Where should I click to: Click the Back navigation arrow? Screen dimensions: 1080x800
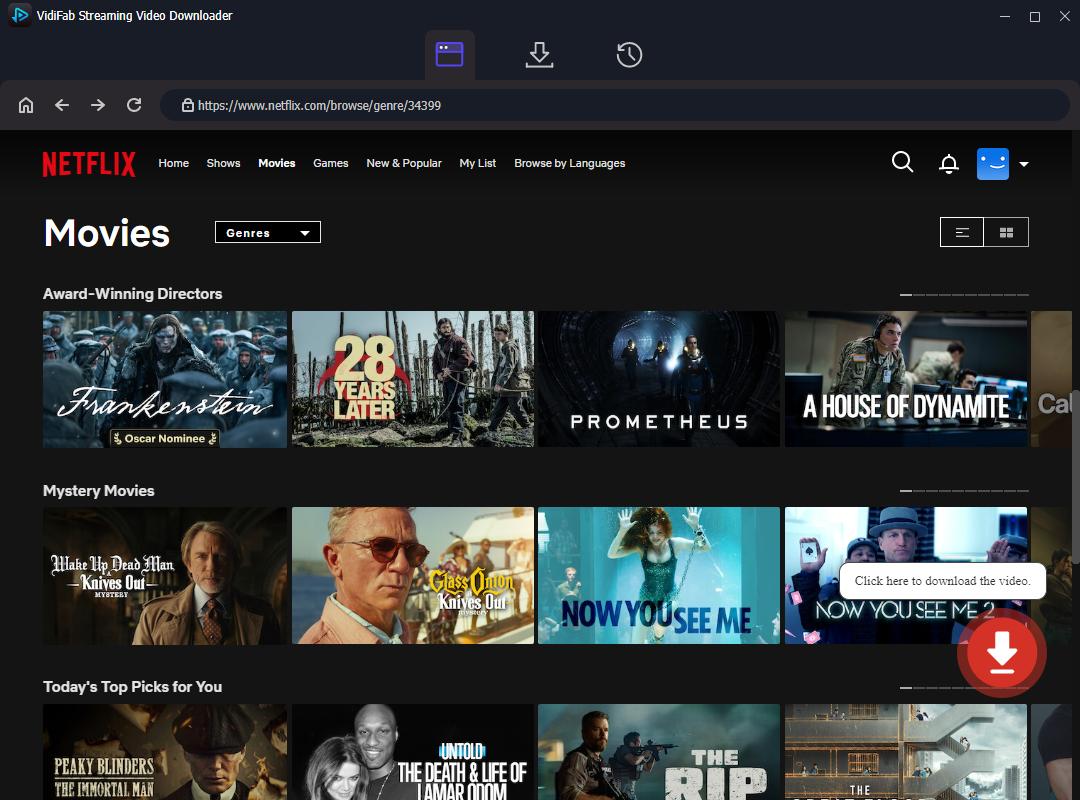point(61,104)
